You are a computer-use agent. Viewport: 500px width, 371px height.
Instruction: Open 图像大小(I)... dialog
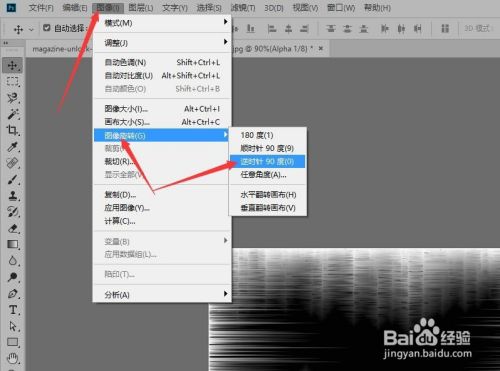162,109
